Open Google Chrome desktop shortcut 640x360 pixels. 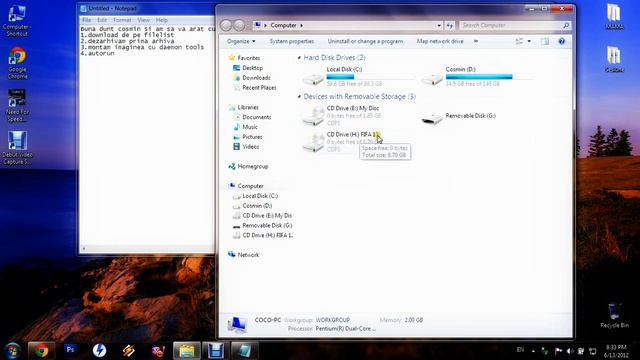click(x=17, y=63)
